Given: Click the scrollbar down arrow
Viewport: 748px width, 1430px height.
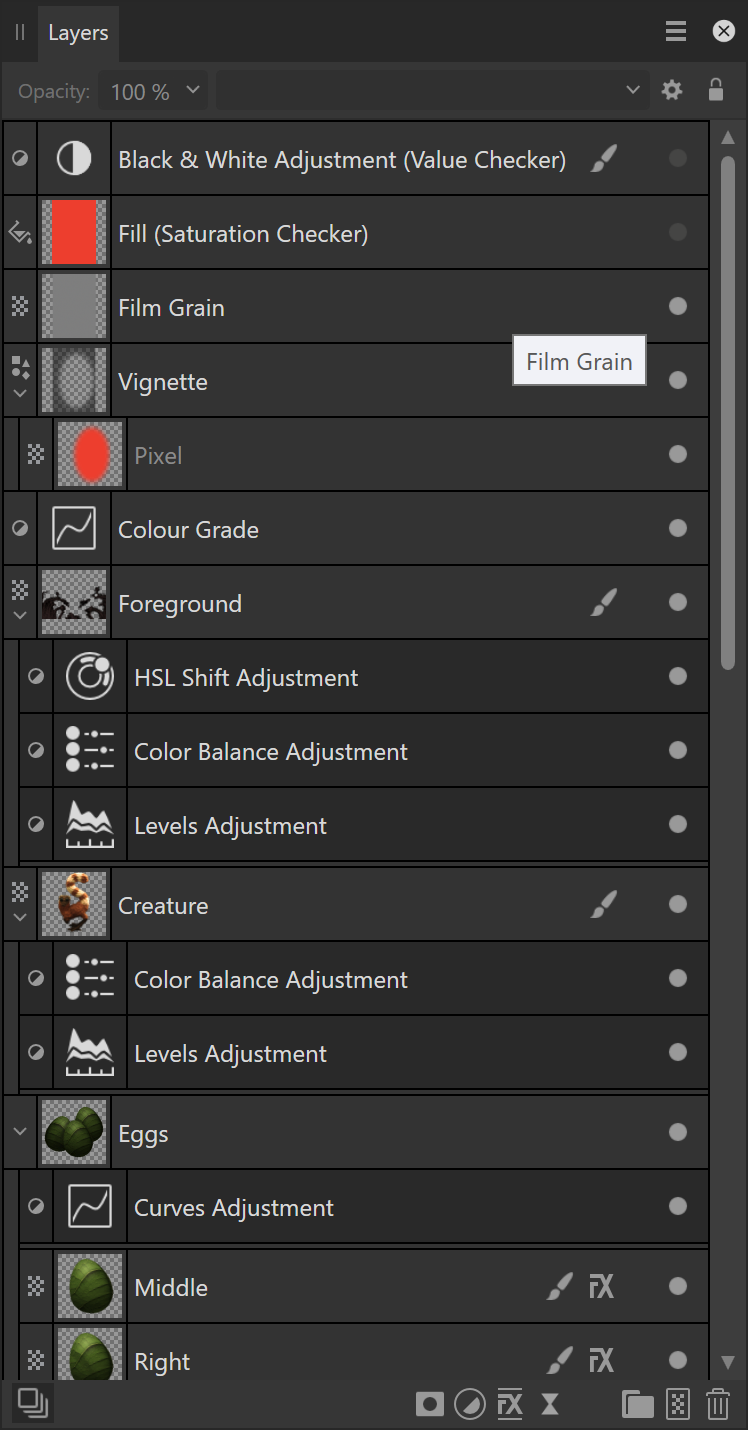Looking at the screenshot, I should tap(728, 1362).
